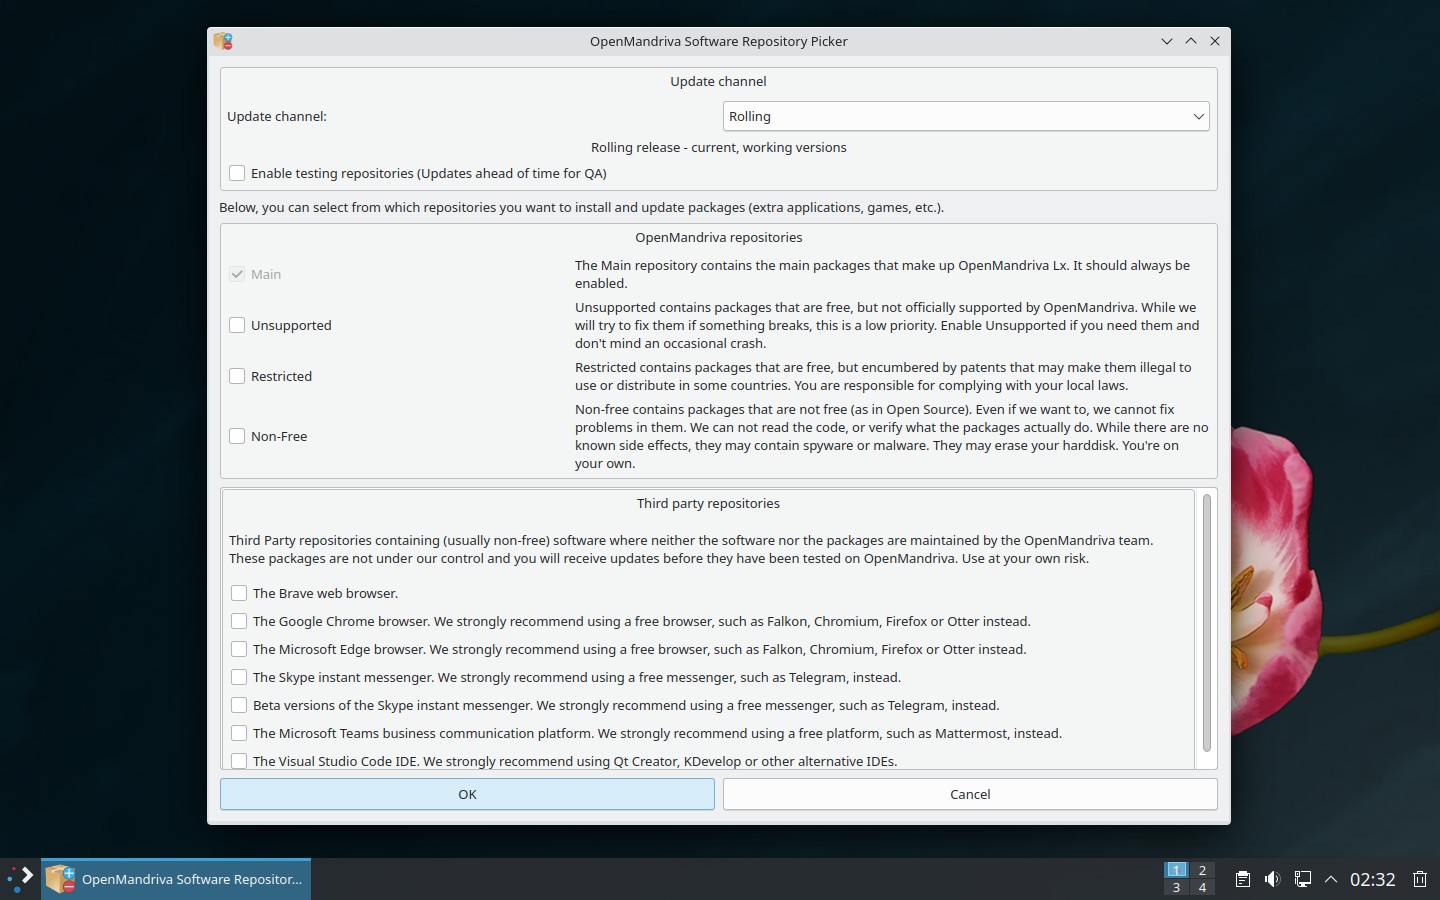The width and height of the screenshot is (1440, 900).
Task: Confirm with the OK button
Action: (x=467, y=794)
